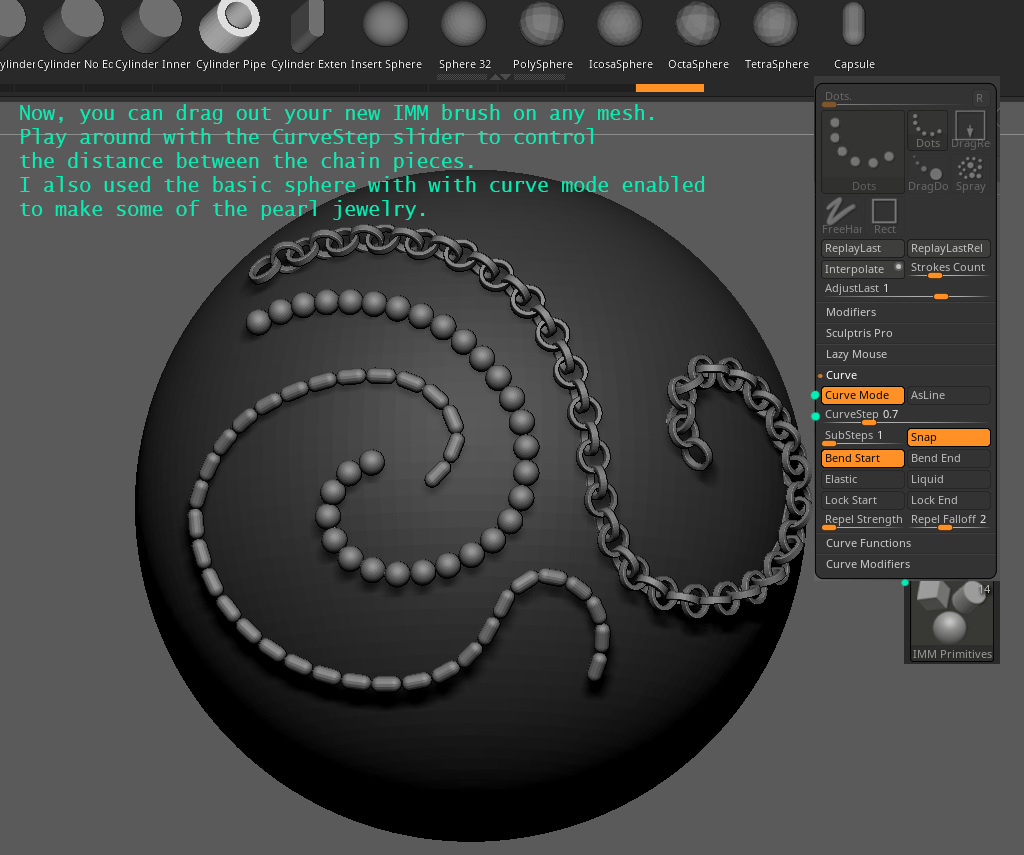Select the Rect stroke type

coord(884,213)
